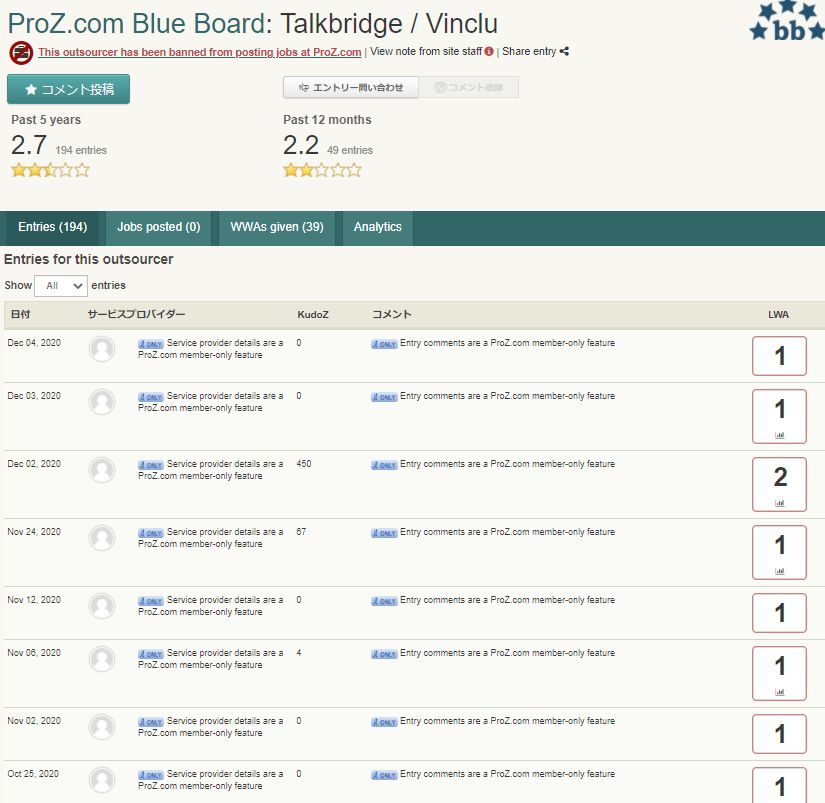Click the chart icon in Dec 03 LWA box

click(x=780, y=435)
